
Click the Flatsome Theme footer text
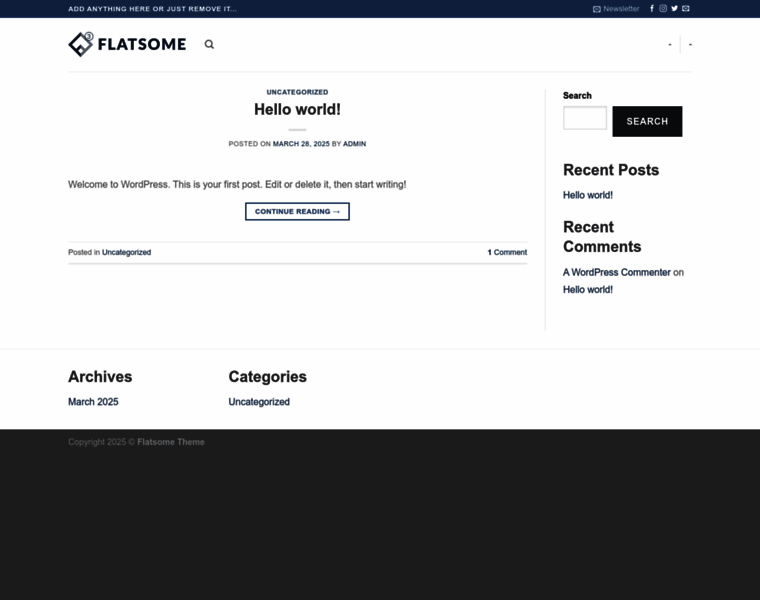(x=171, y=442)
